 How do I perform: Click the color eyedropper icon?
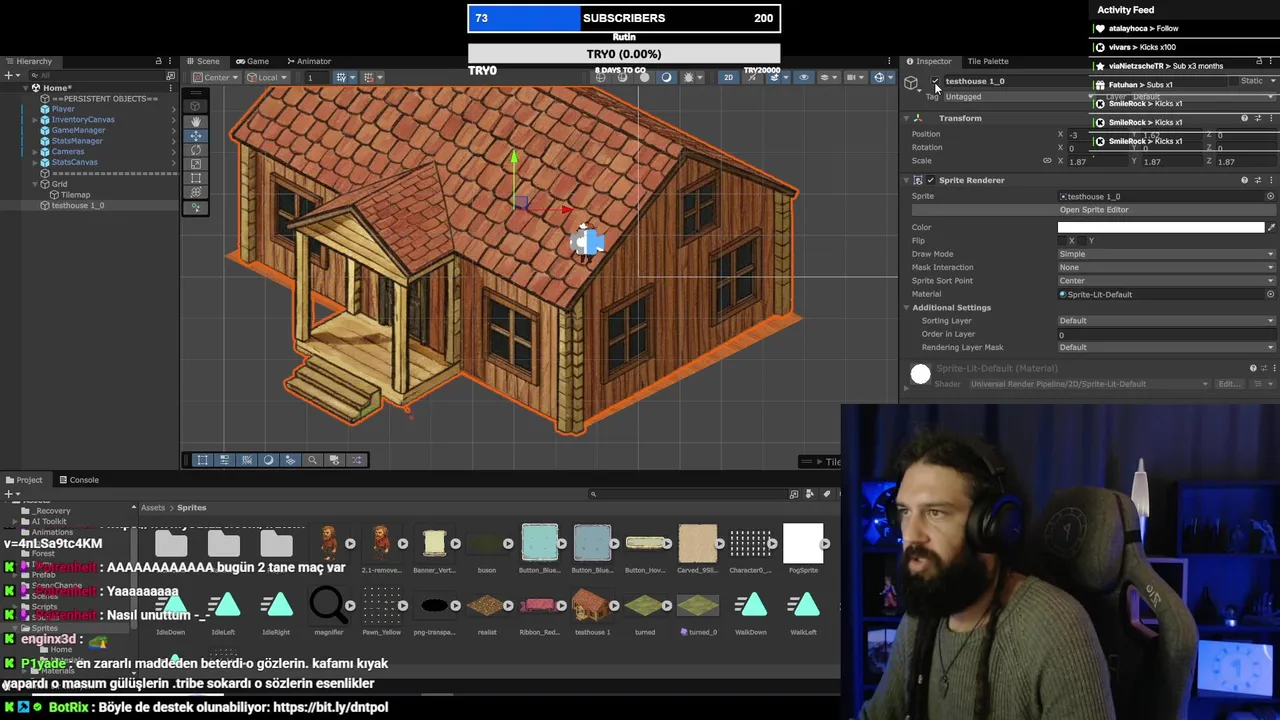point(1271,227)
